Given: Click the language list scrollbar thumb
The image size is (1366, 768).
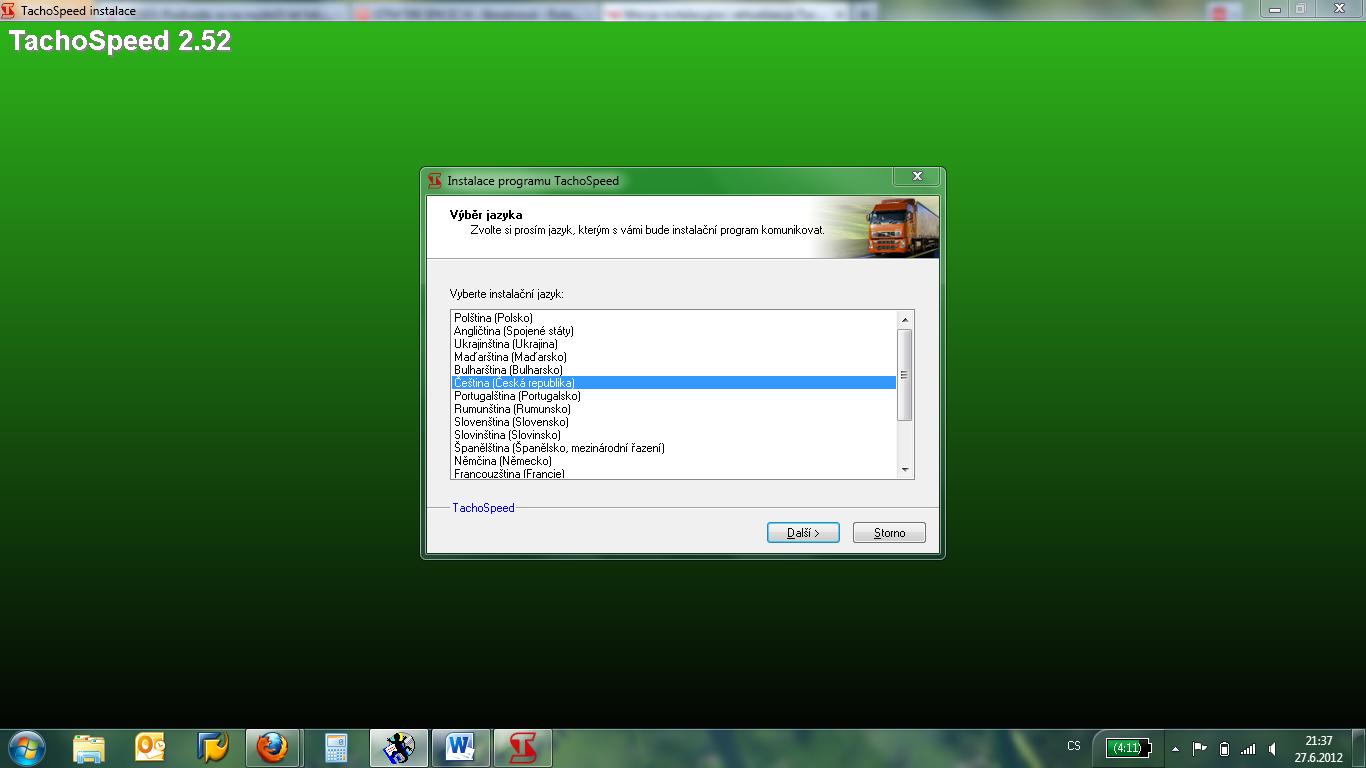Looking at the screenshot, I should 905,375.
